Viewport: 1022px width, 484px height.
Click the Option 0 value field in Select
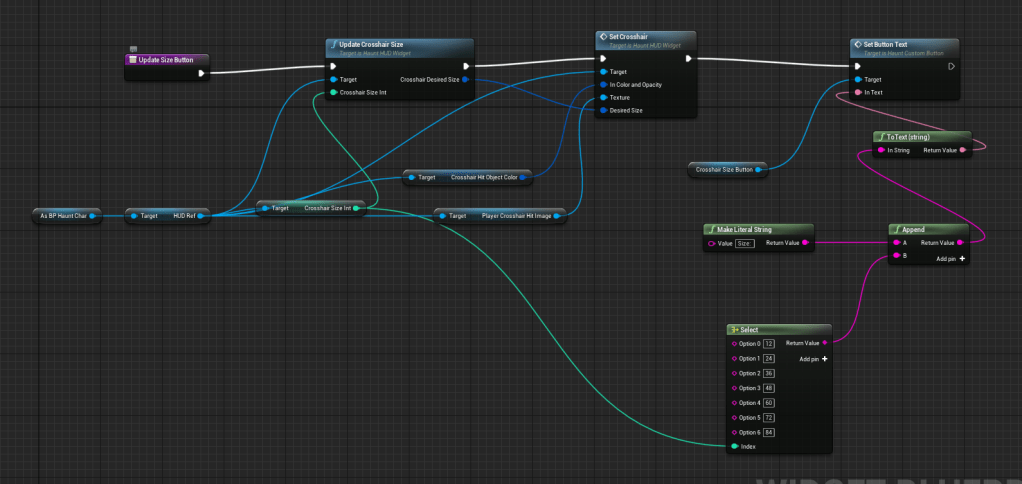769,343
